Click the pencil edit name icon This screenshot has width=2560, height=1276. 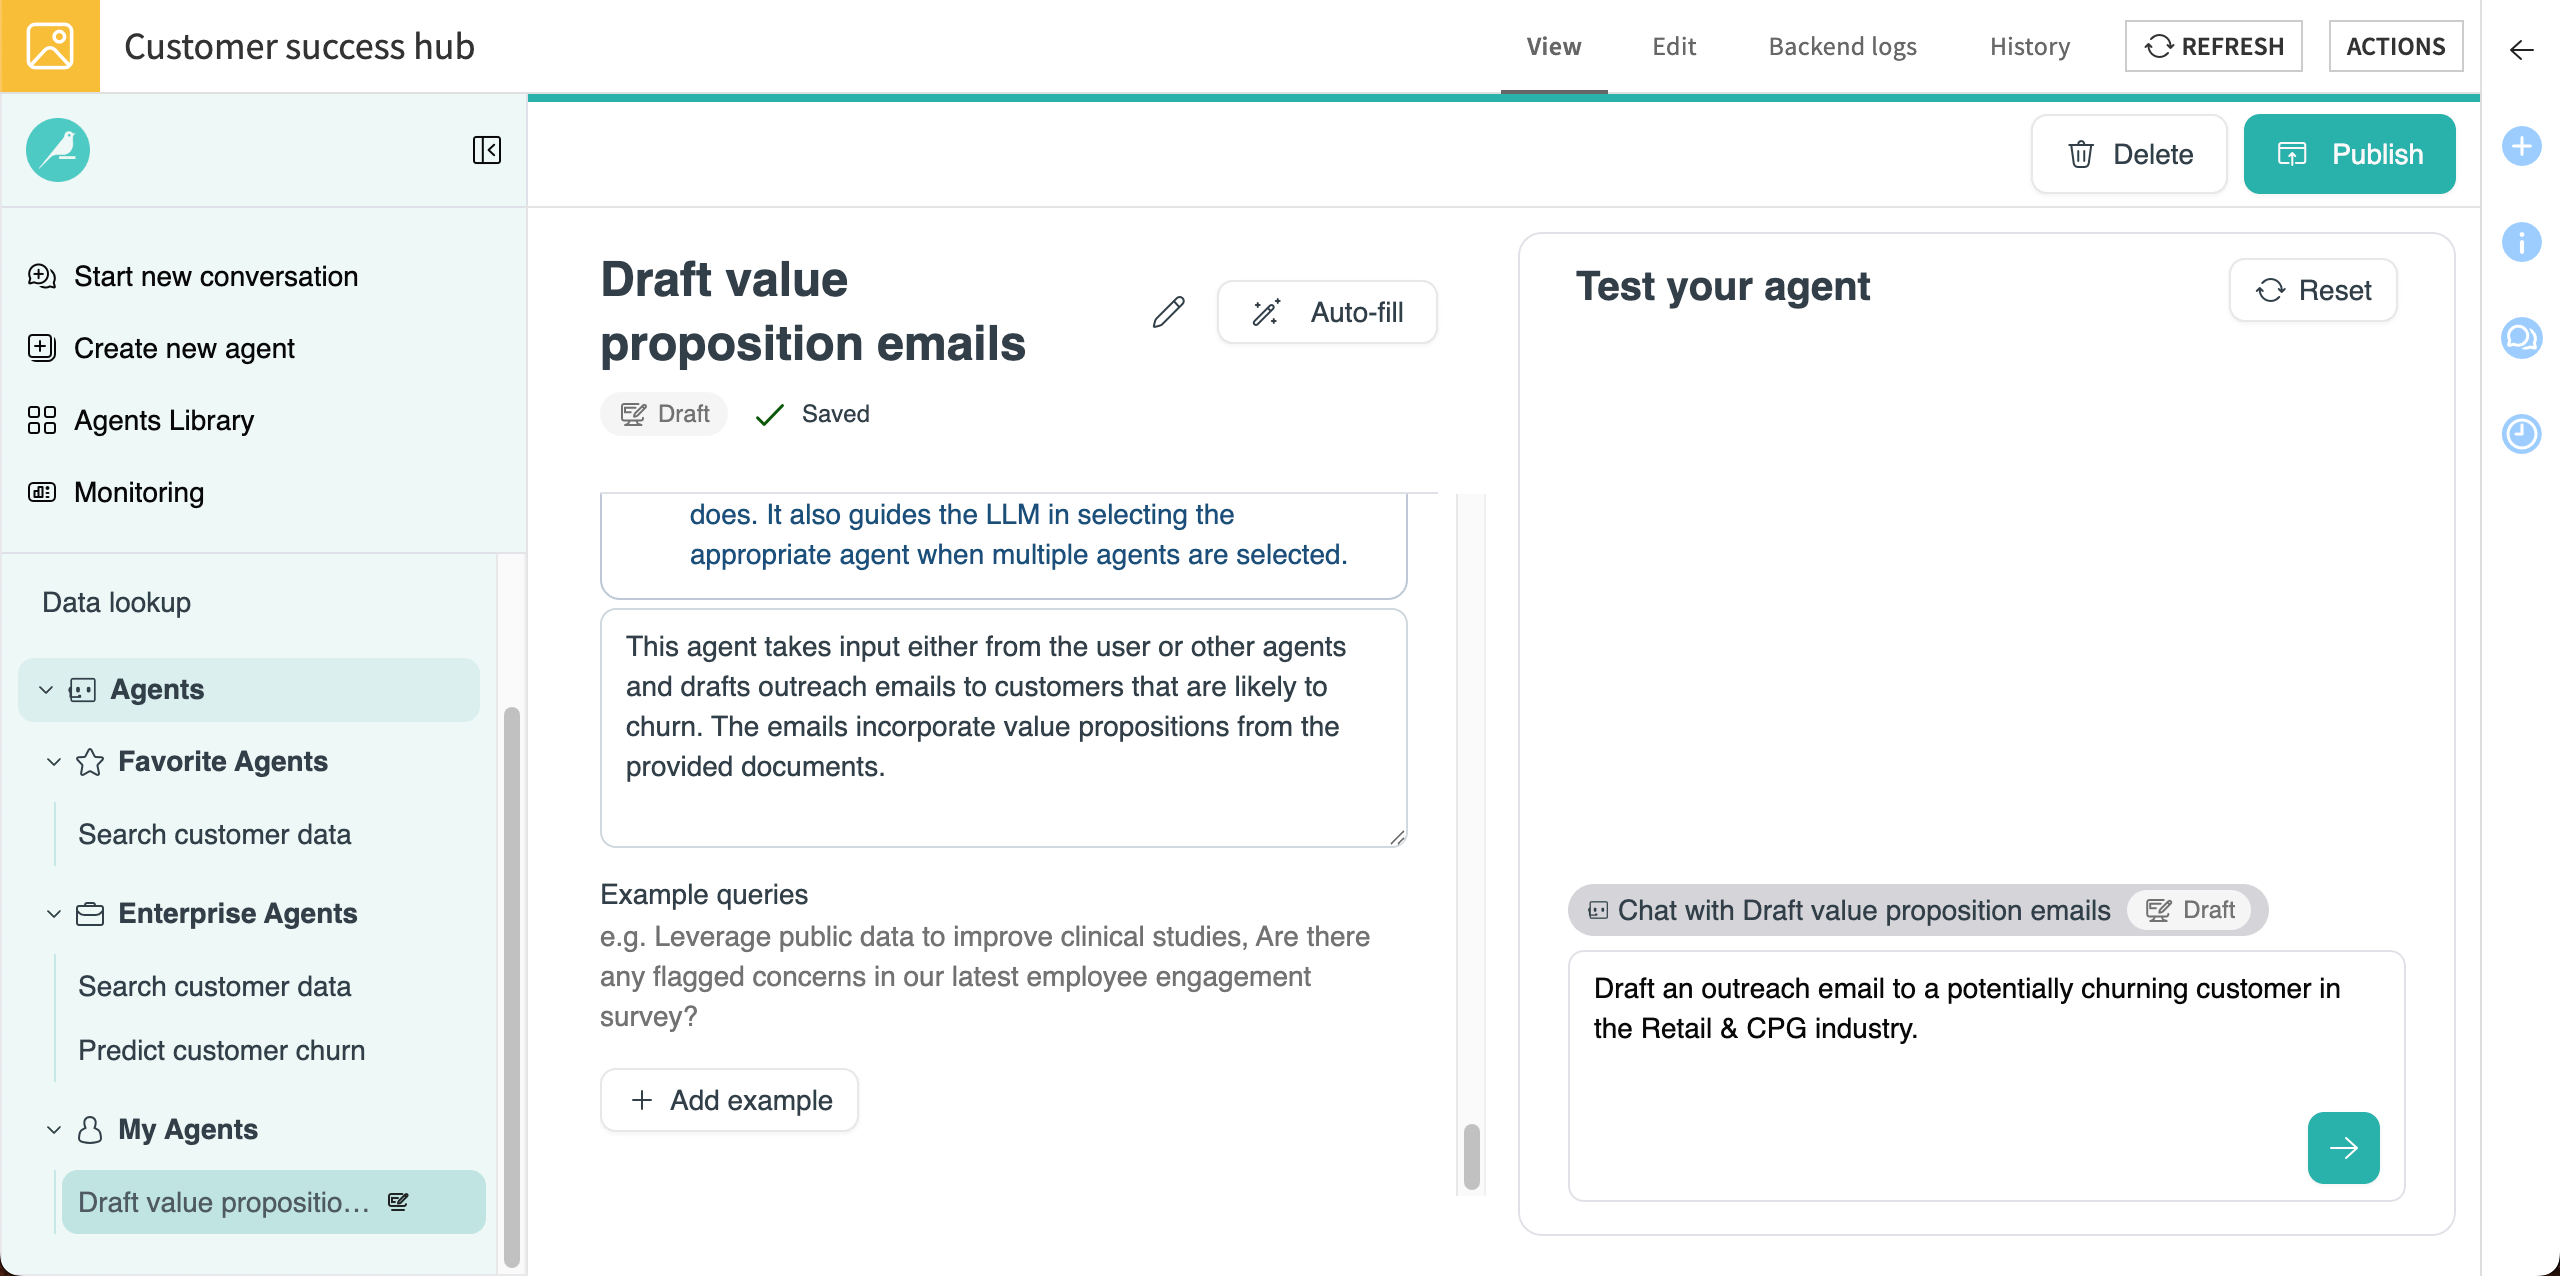pos(1168,312)
